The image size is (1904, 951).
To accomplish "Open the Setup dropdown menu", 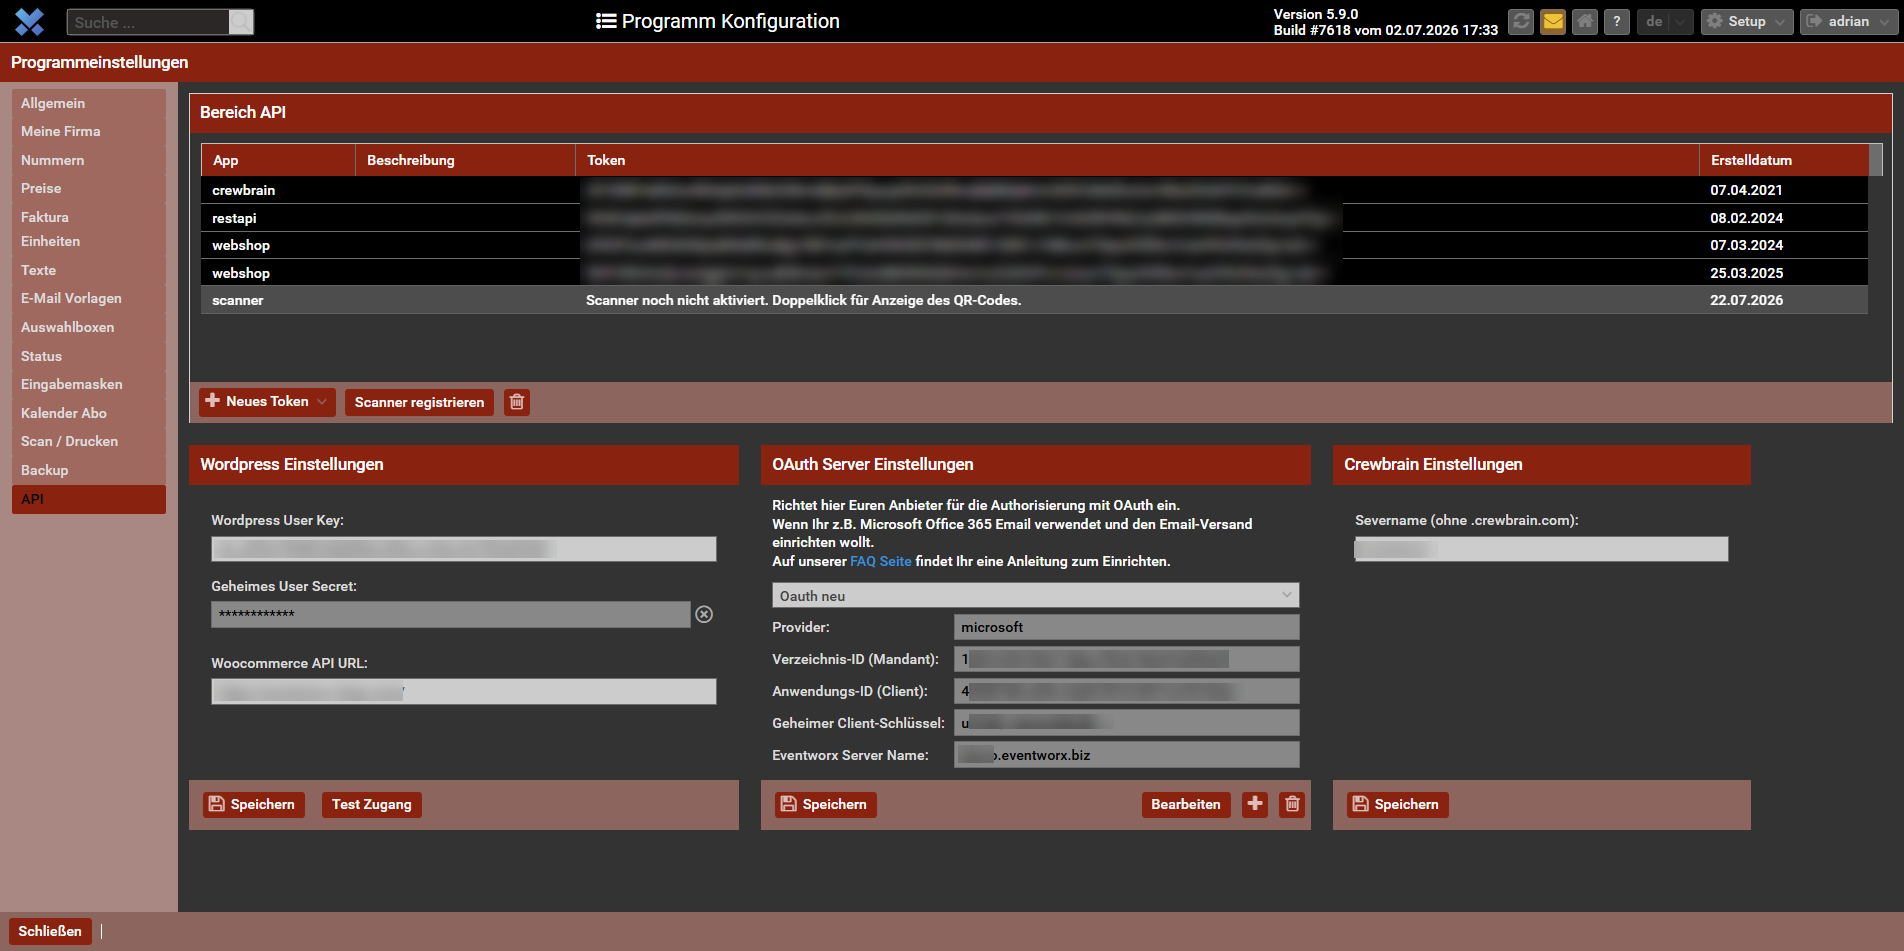I will click(1747, 21).
